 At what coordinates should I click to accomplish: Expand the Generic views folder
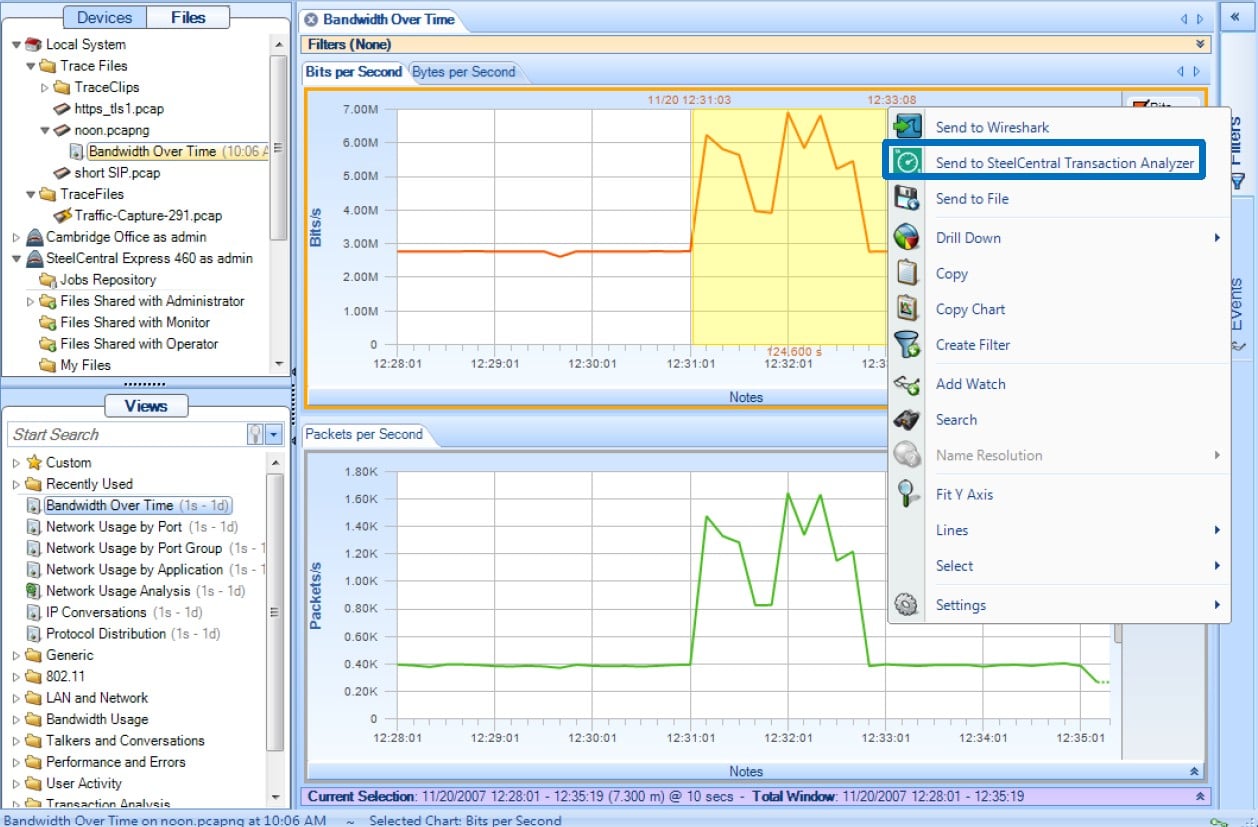click(x=17, y=656)
